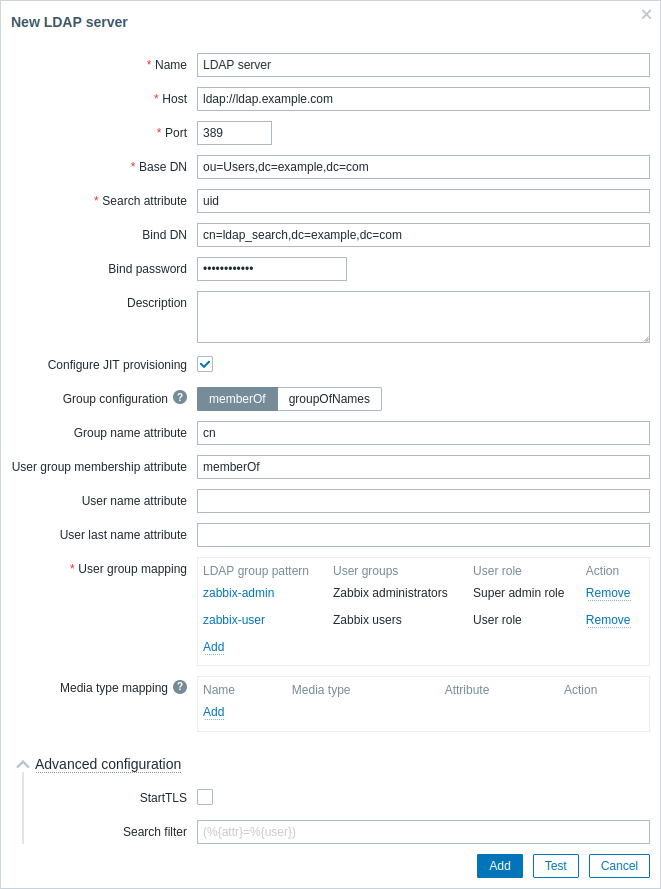Open the zabbix-user group mapping
This screenshot has height=889, width=661.
click(234, 620)
